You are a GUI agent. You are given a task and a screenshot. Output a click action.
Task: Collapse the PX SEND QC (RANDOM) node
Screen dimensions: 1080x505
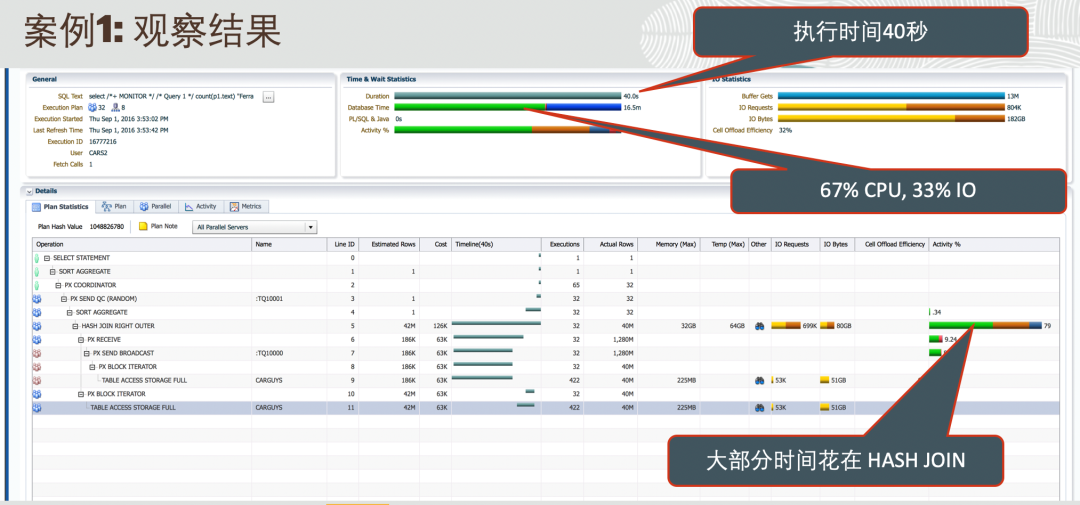(63, 299)
